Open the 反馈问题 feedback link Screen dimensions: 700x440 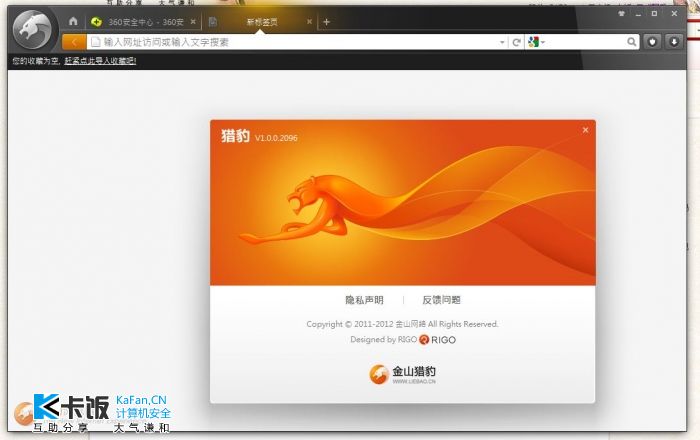point(441,300)
